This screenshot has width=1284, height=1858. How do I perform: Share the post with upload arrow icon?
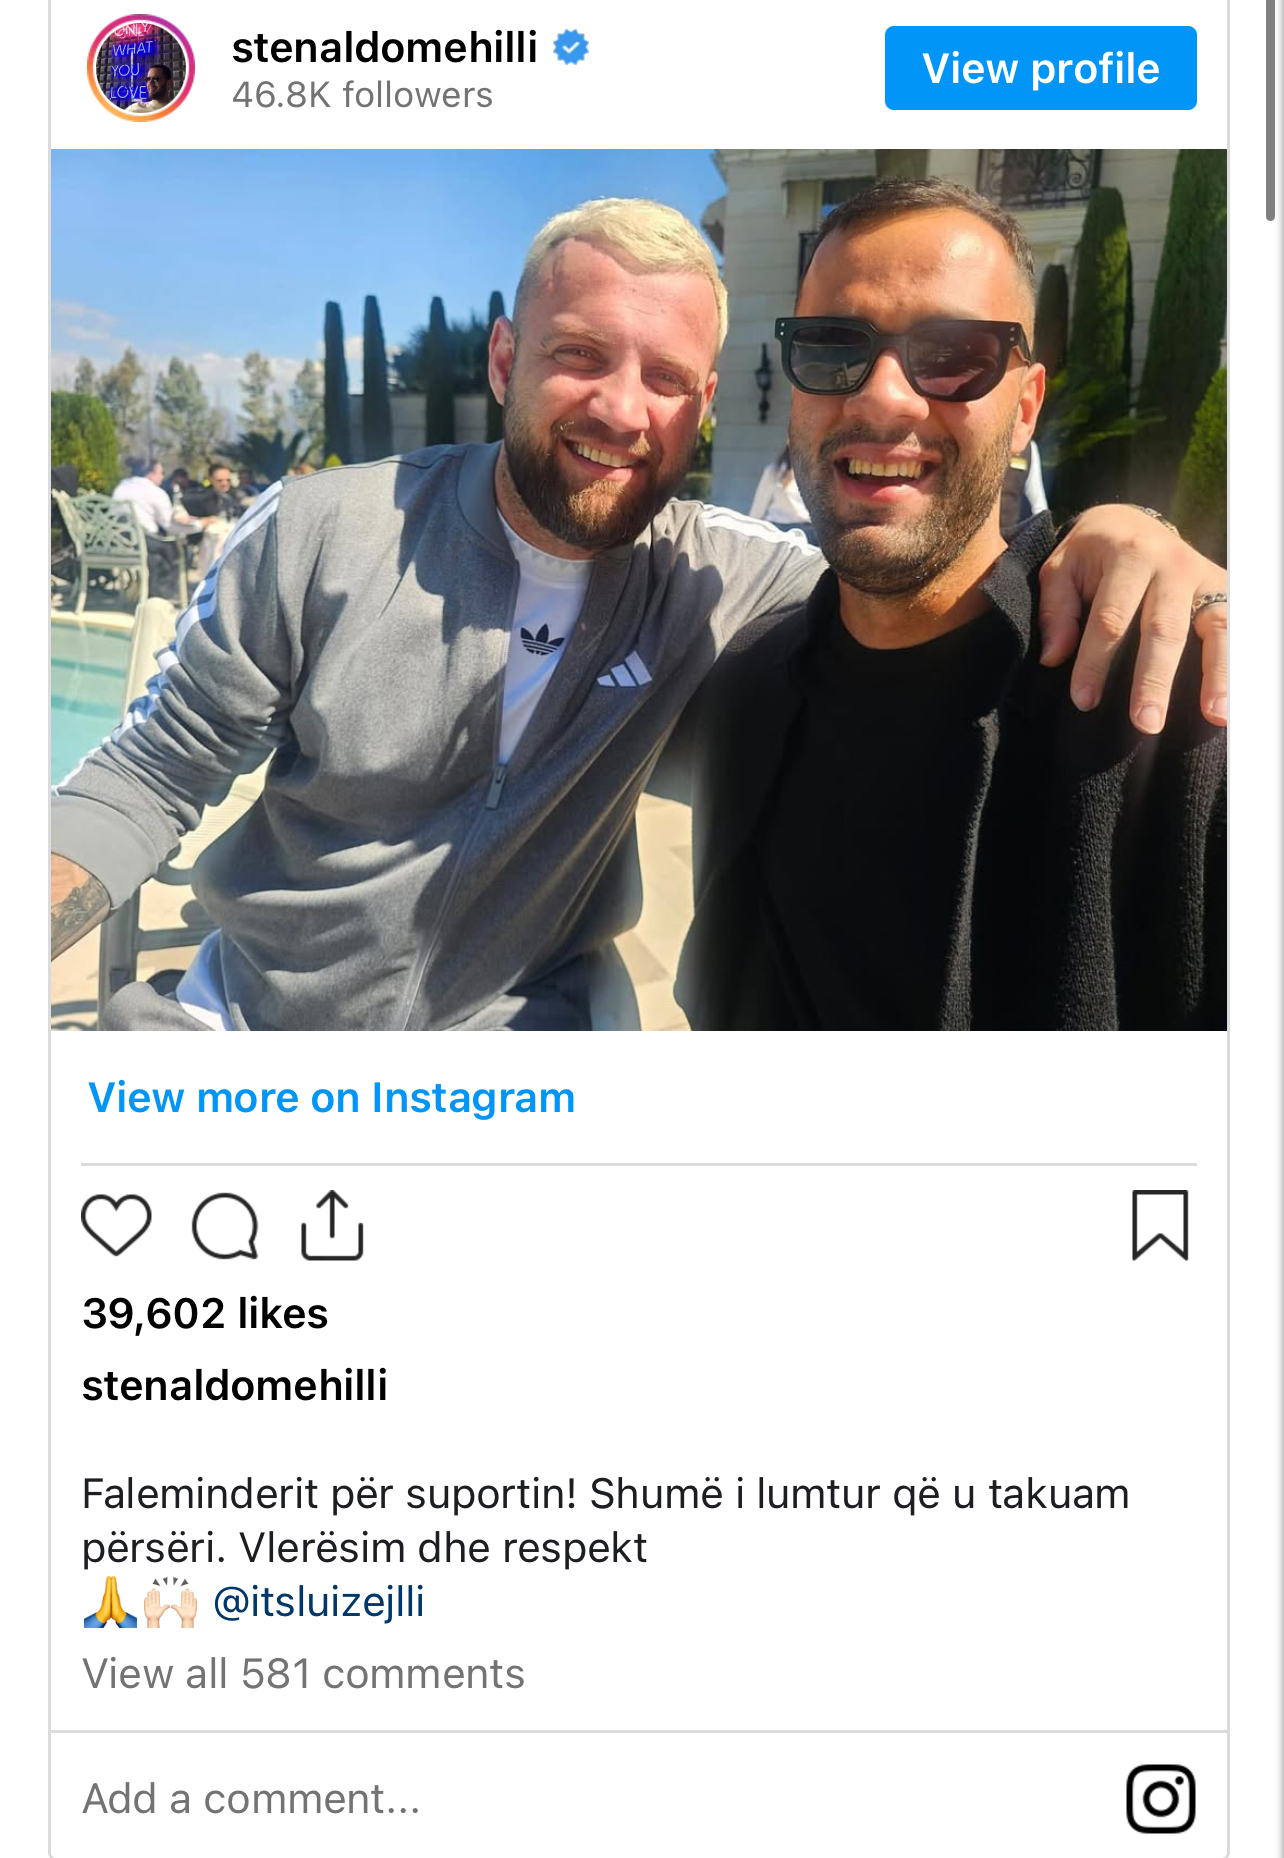332,1225
